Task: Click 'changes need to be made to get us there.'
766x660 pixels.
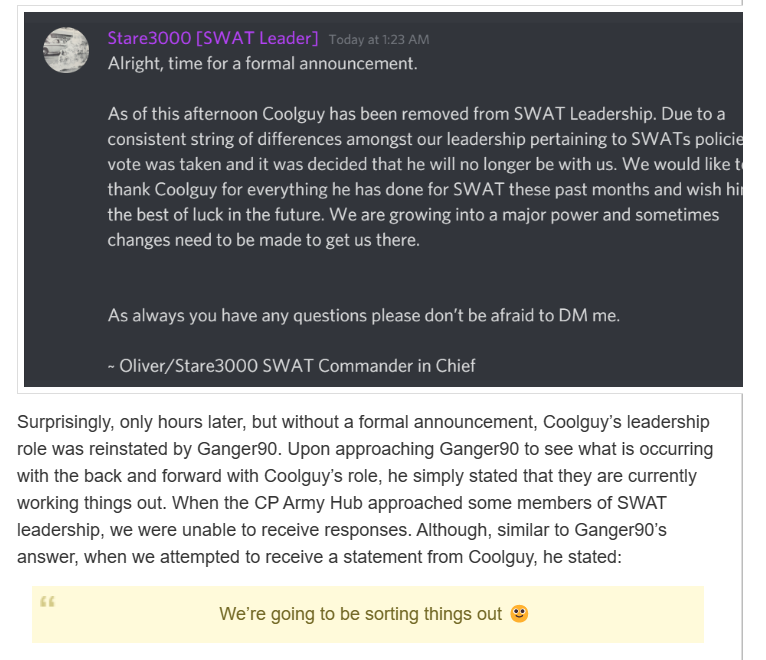Action: click(263, 240)
